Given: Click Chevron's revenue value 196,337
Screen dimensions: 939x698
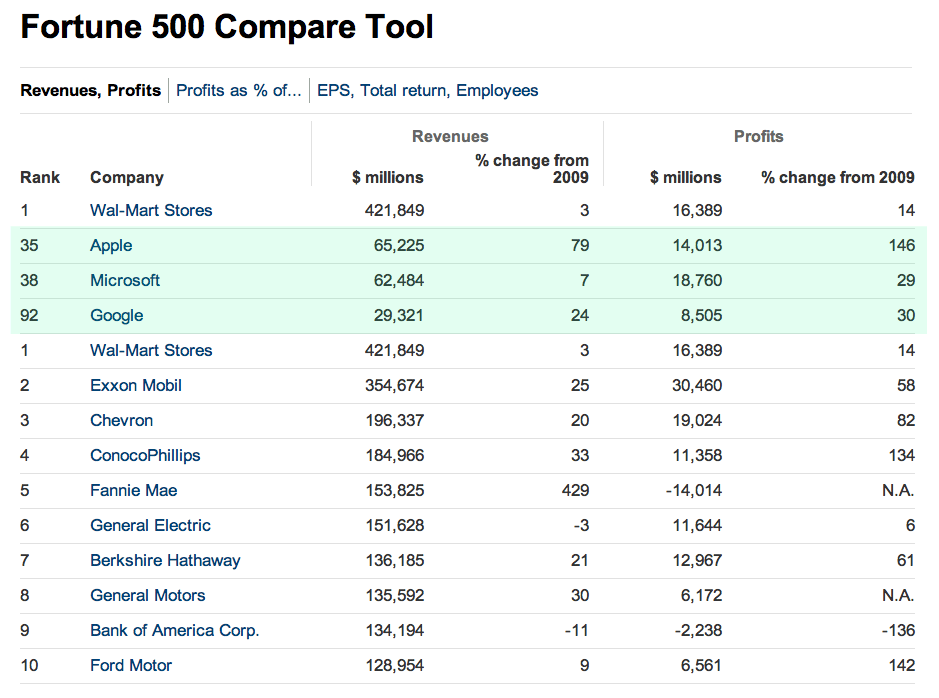Looking at the screenshot, I should coord(395,420).
